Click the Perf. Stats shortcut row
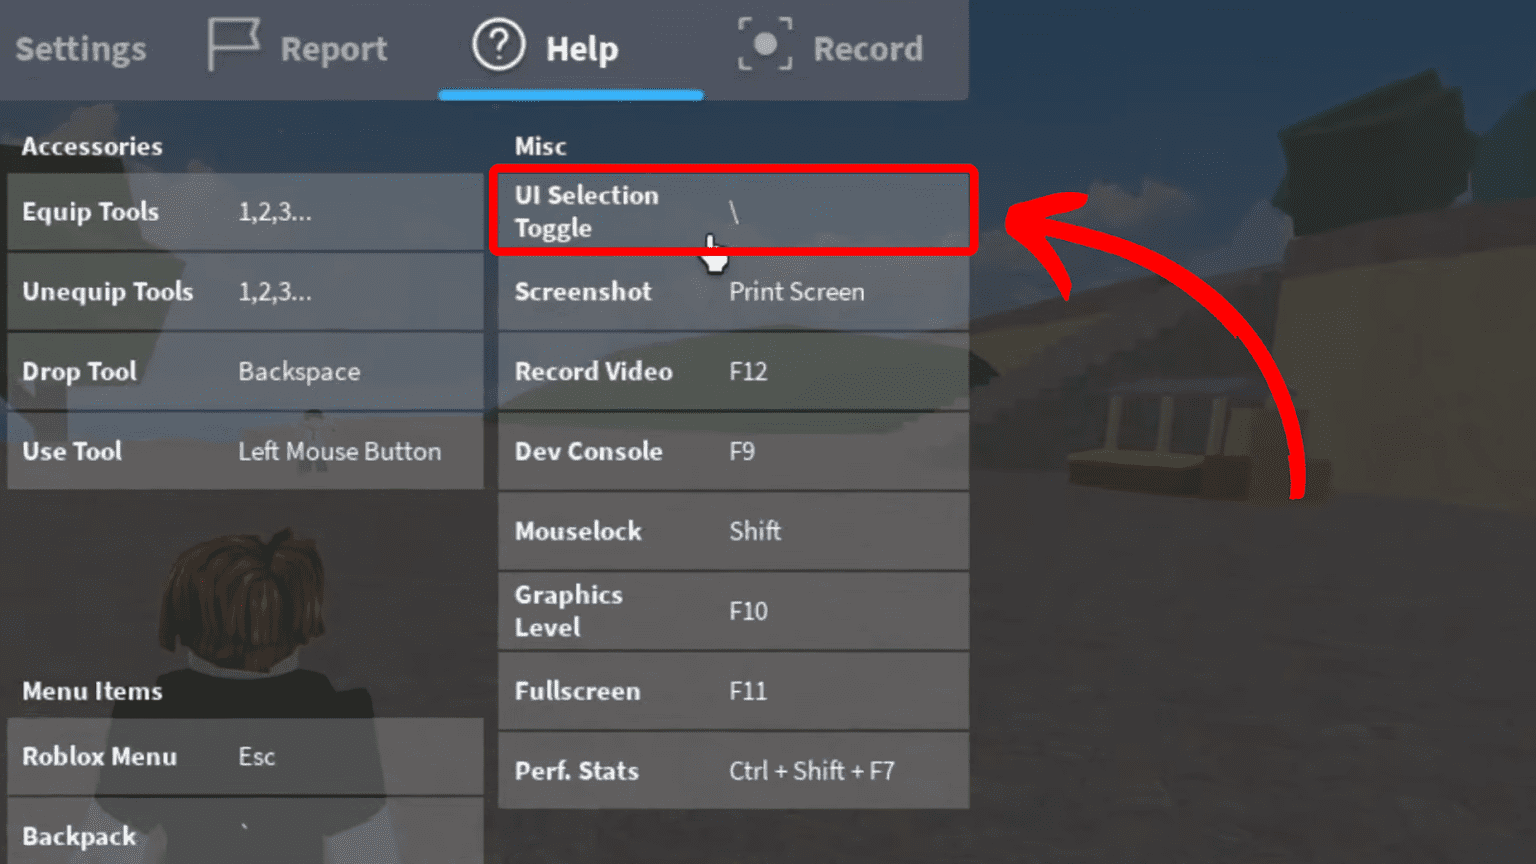 [x=733, y=771]
